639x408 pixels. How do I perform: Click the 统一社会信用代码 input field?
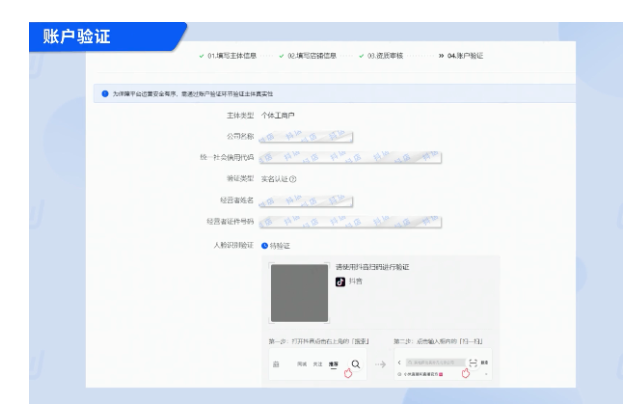(350, 158)
